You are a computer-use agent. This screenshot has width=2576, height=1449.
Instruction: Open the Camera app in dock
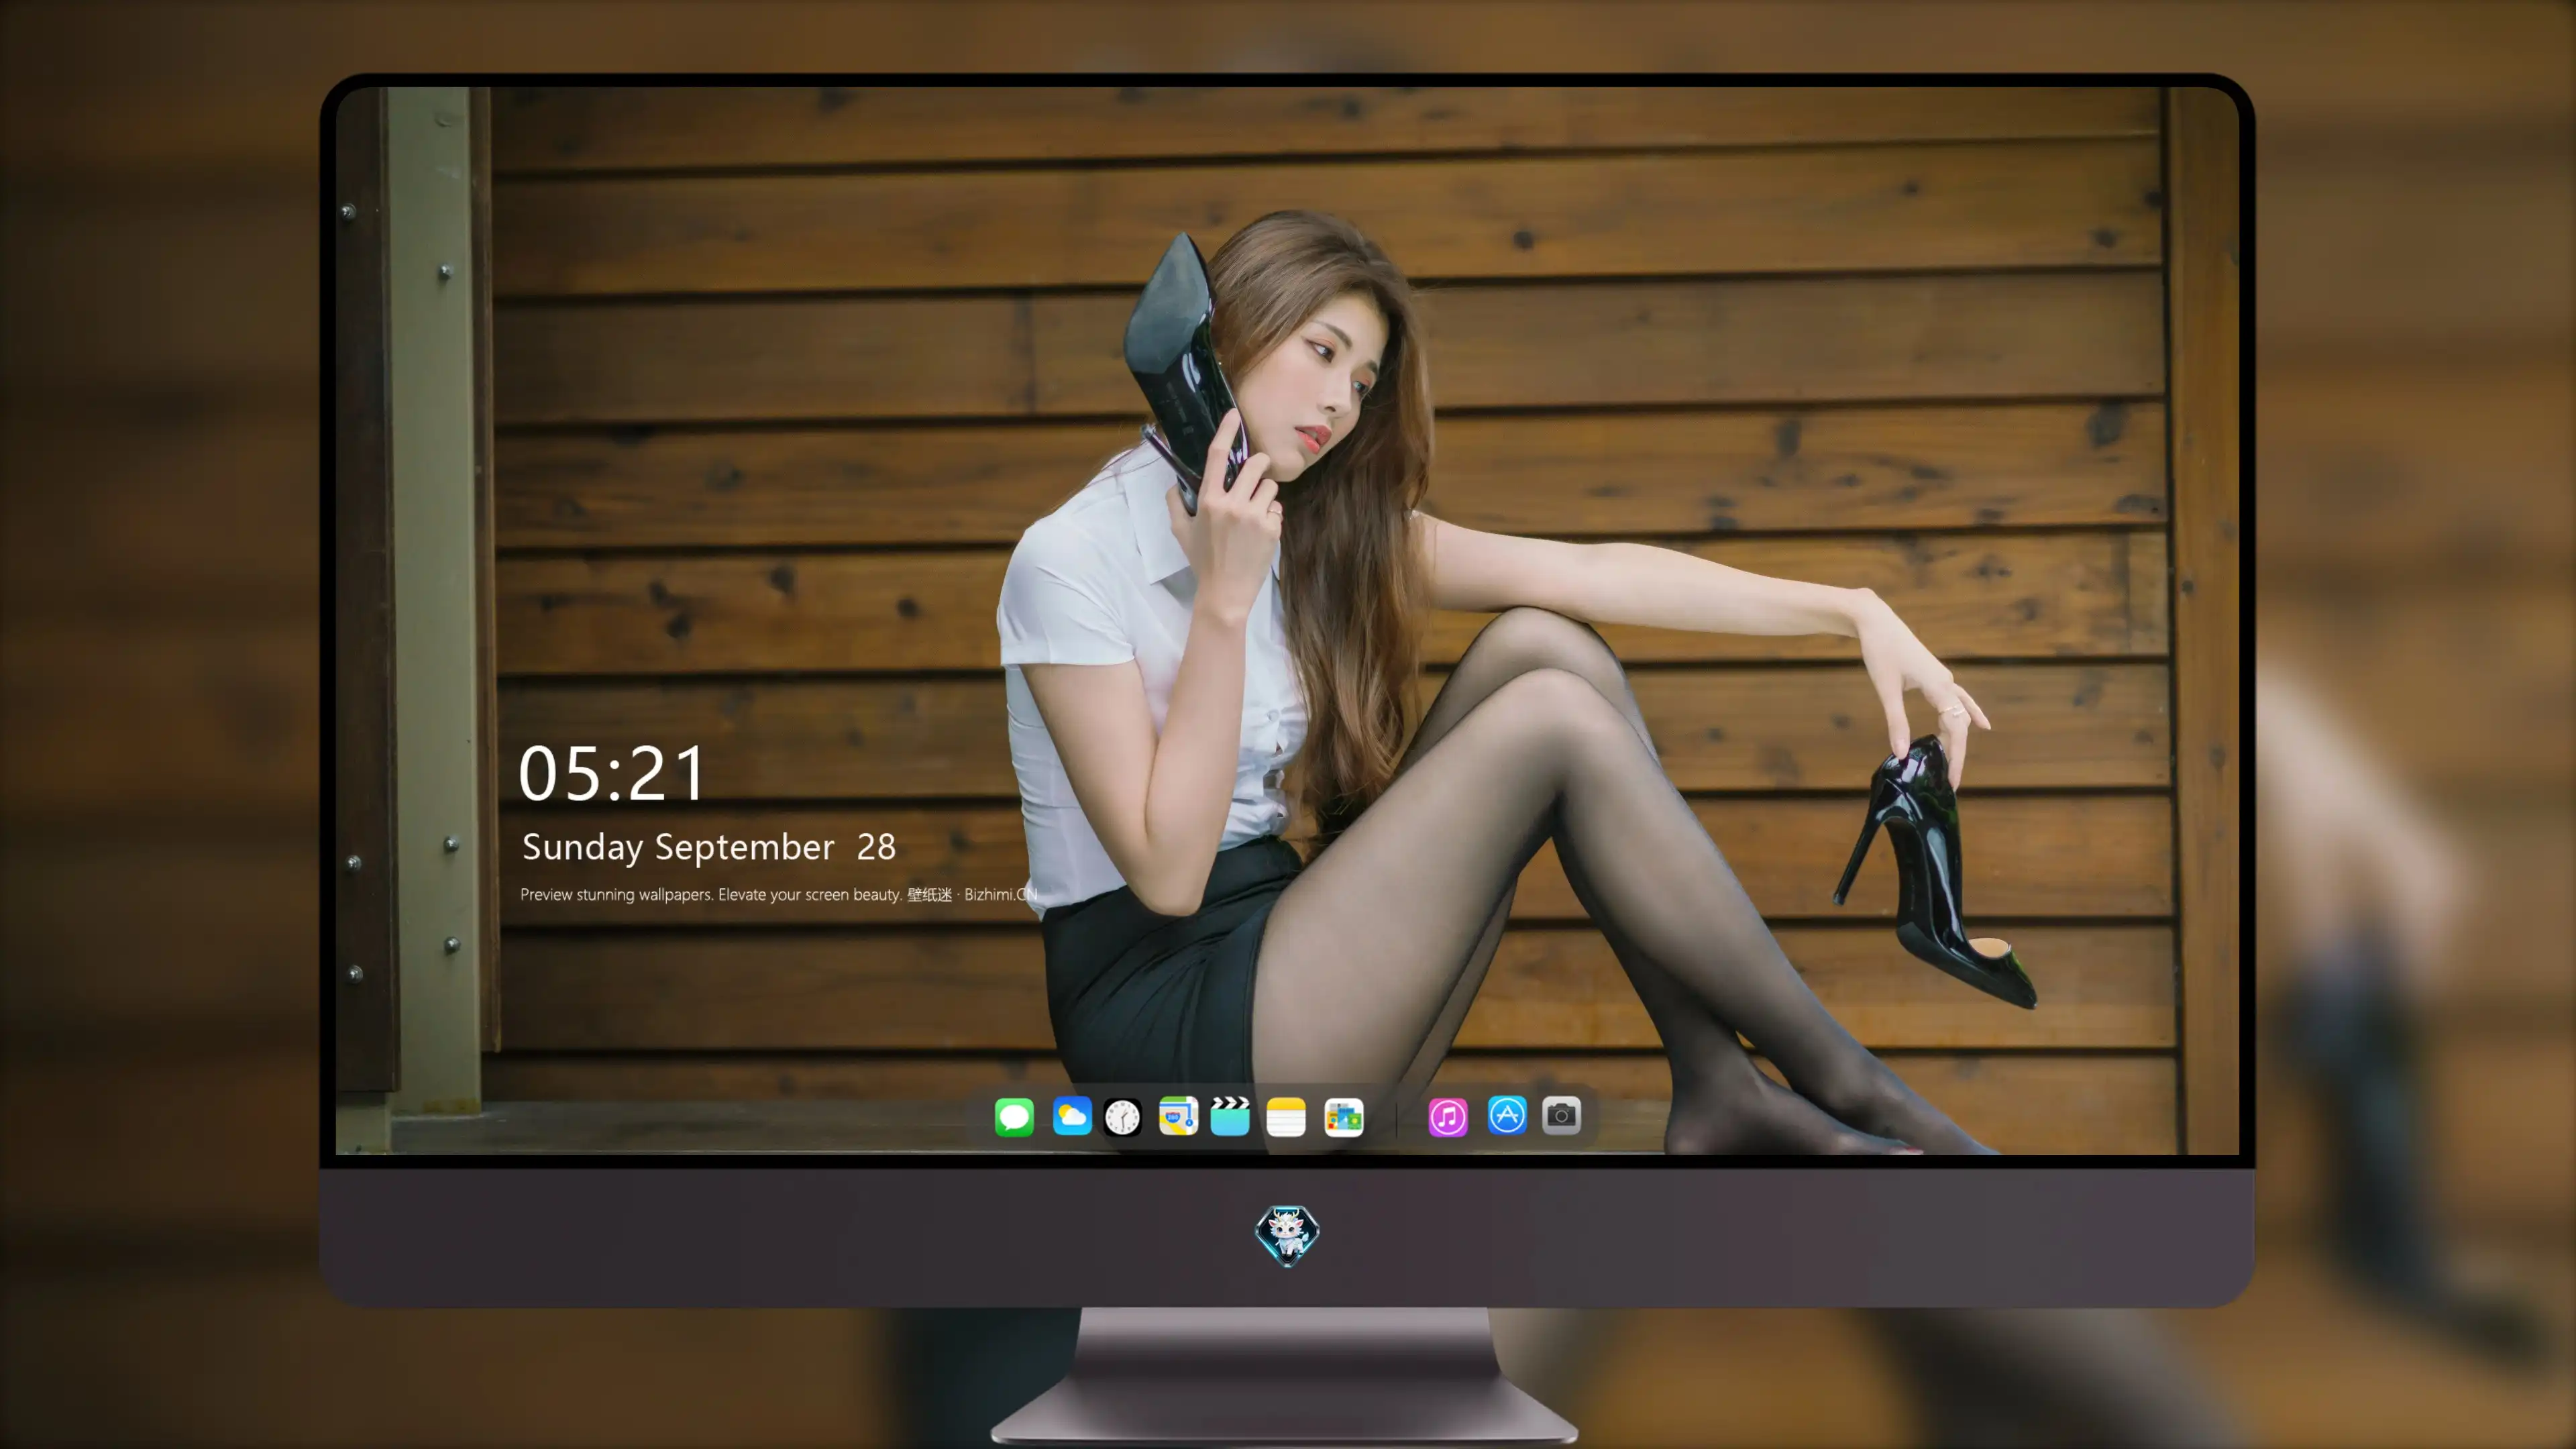point(1561,1115)
